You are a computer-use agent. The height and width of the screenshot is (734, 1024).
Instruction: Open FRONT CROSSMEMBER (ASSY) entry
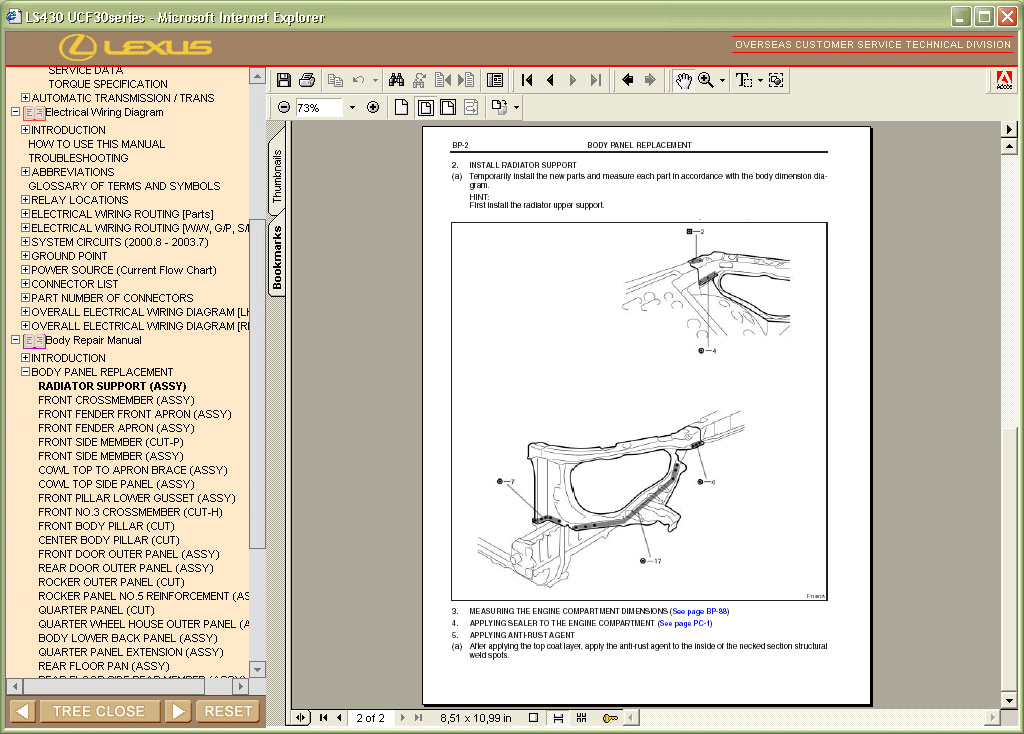pos(116,400)
